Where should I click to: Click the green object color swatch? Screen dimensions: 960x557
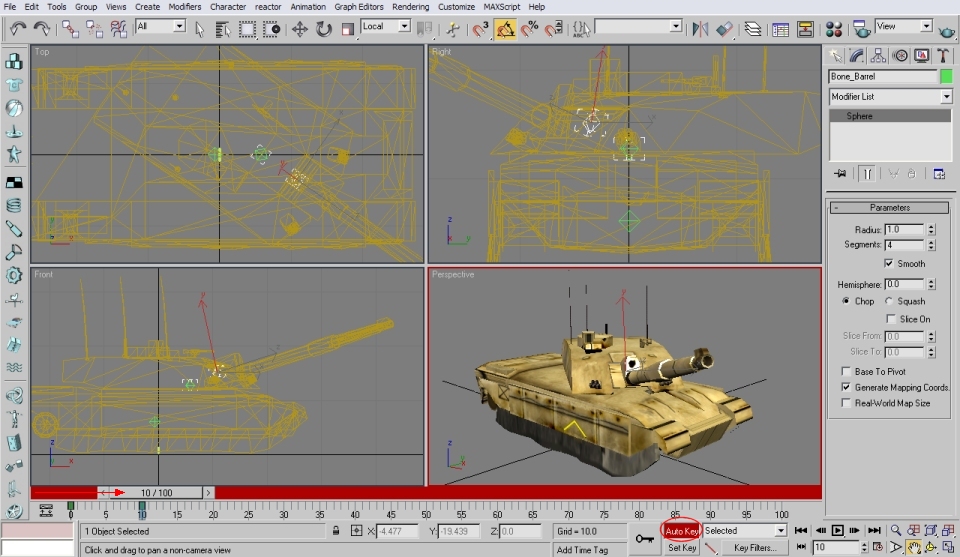tap(946, 77)
